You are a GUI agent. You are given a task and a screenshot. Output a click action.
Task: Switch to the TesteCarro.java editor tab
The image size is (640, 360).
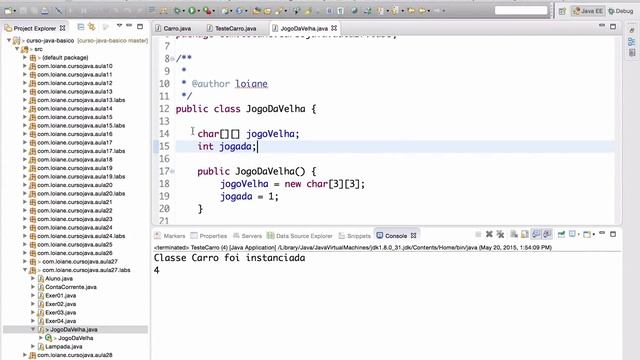(x=232, y=28)
